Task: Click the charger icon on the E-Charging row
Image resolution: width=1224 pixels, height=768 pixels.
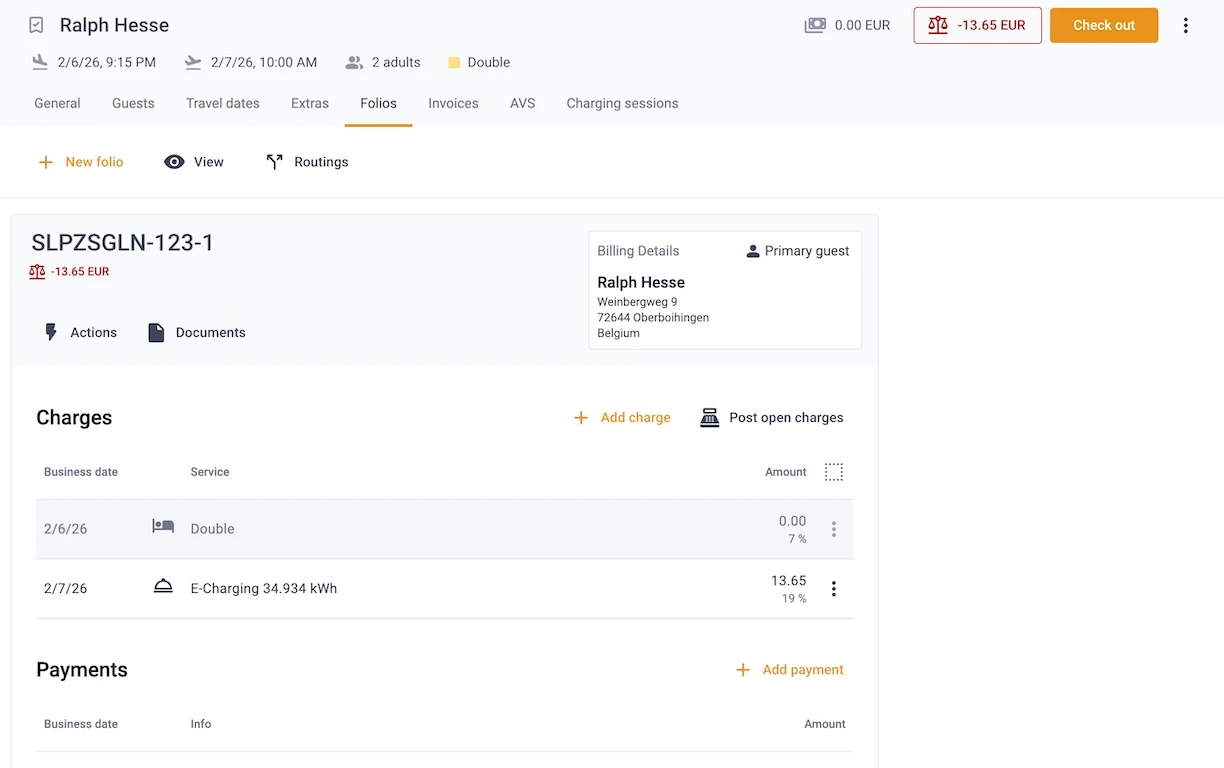Action: [x=163, y=588]
